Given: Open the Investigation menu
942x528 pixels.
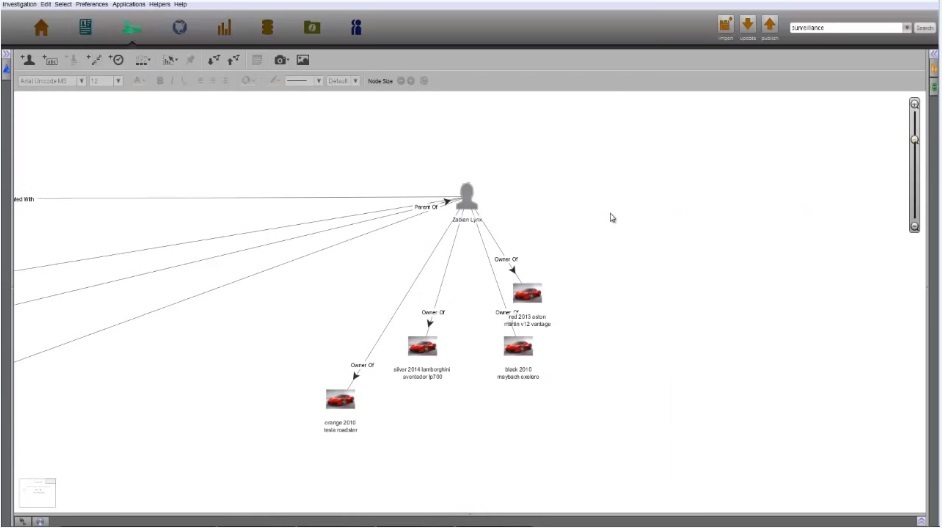Looking at the screenshot, I should point(19,4).
